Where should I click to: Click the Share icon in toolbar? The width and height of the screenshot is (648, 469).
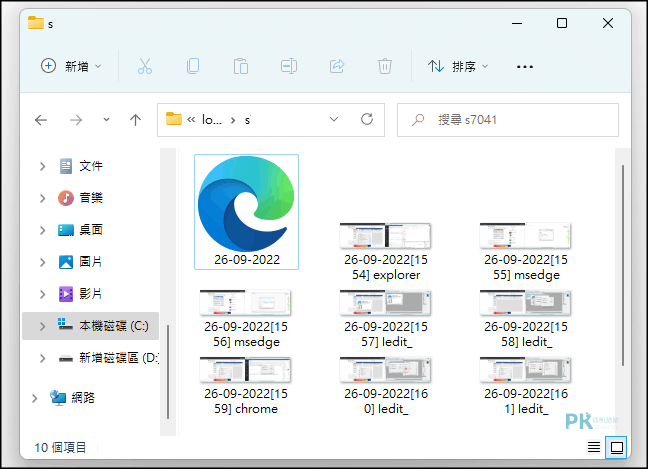(x=337, y=66)
